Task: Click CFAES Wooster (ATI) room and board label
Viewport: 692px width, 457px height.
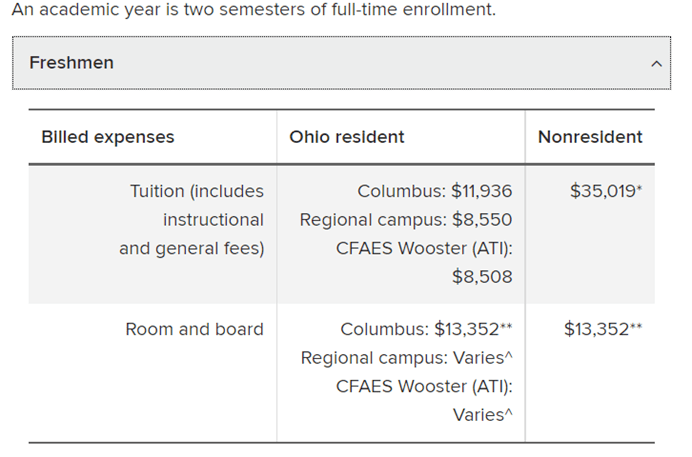Action: pos(424,386)
